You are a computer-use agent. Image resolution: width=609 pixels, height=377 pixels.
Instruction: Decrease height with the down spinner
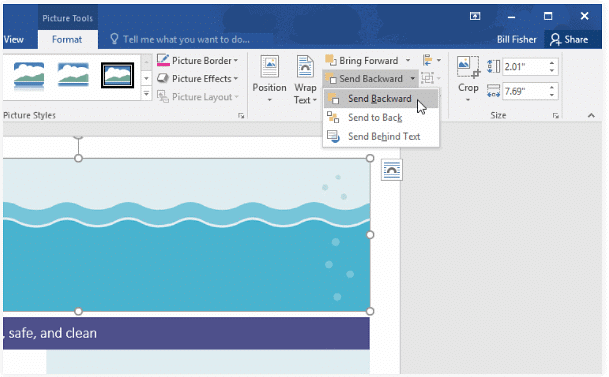(552, 71)
